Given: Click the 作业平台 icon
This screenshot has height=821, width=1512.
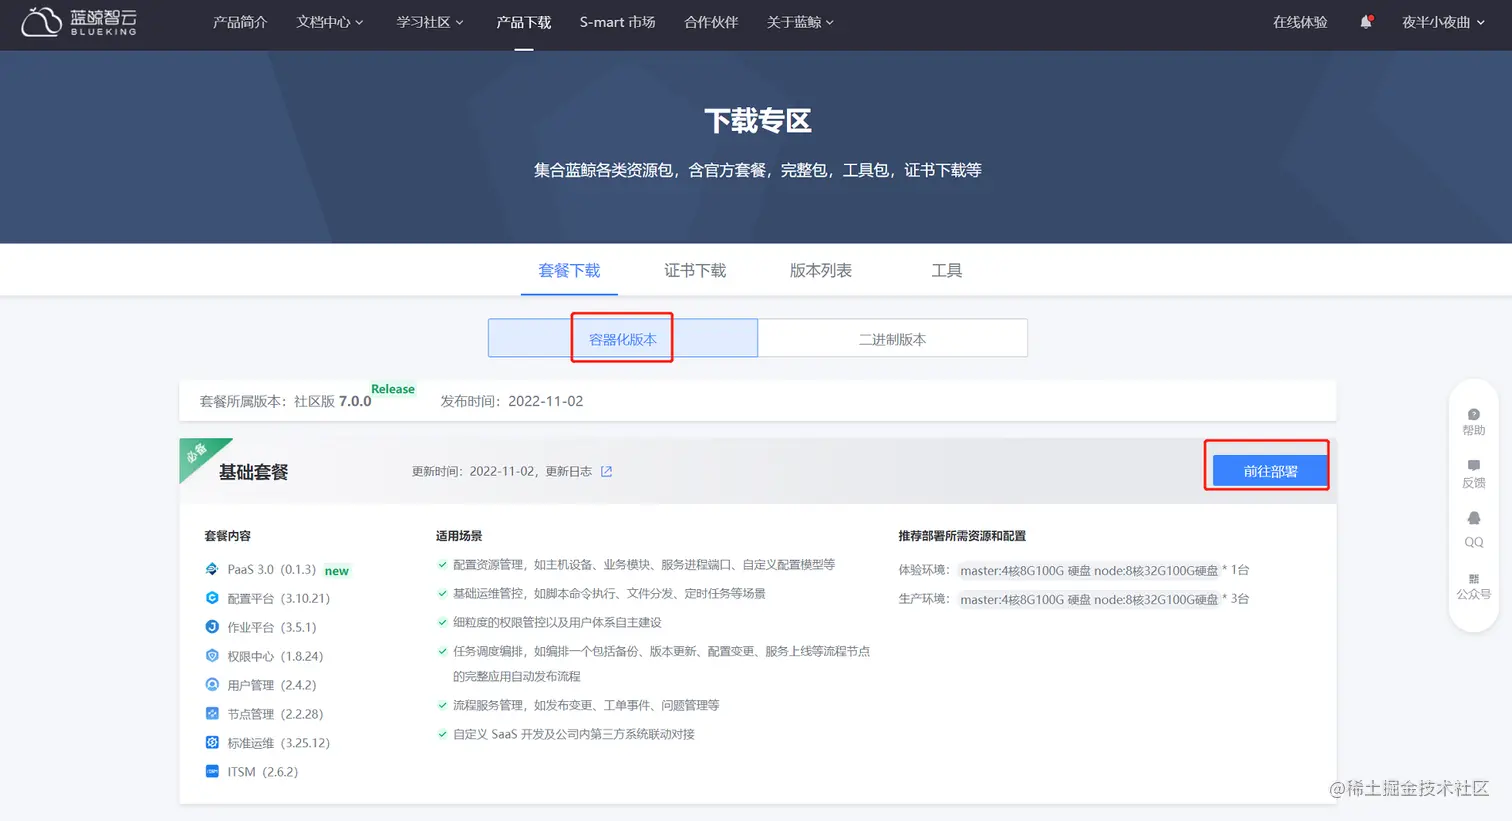Looking at the screenshot, I should [212, 627].
